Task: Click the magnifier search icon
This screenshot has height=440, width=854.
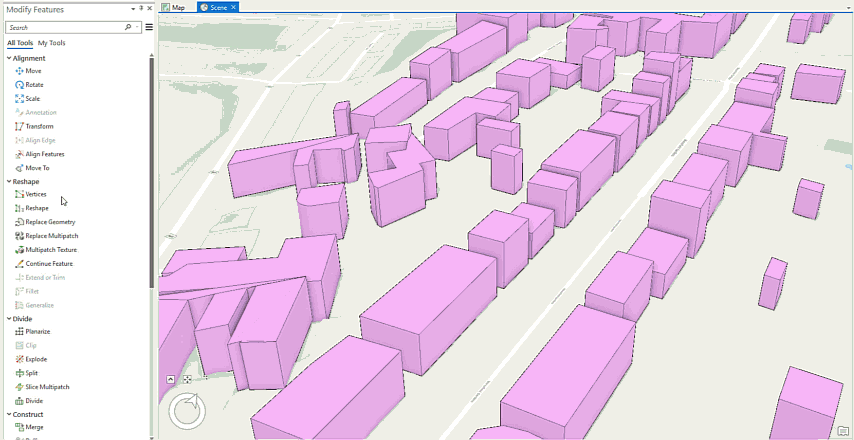Action: 128,27
